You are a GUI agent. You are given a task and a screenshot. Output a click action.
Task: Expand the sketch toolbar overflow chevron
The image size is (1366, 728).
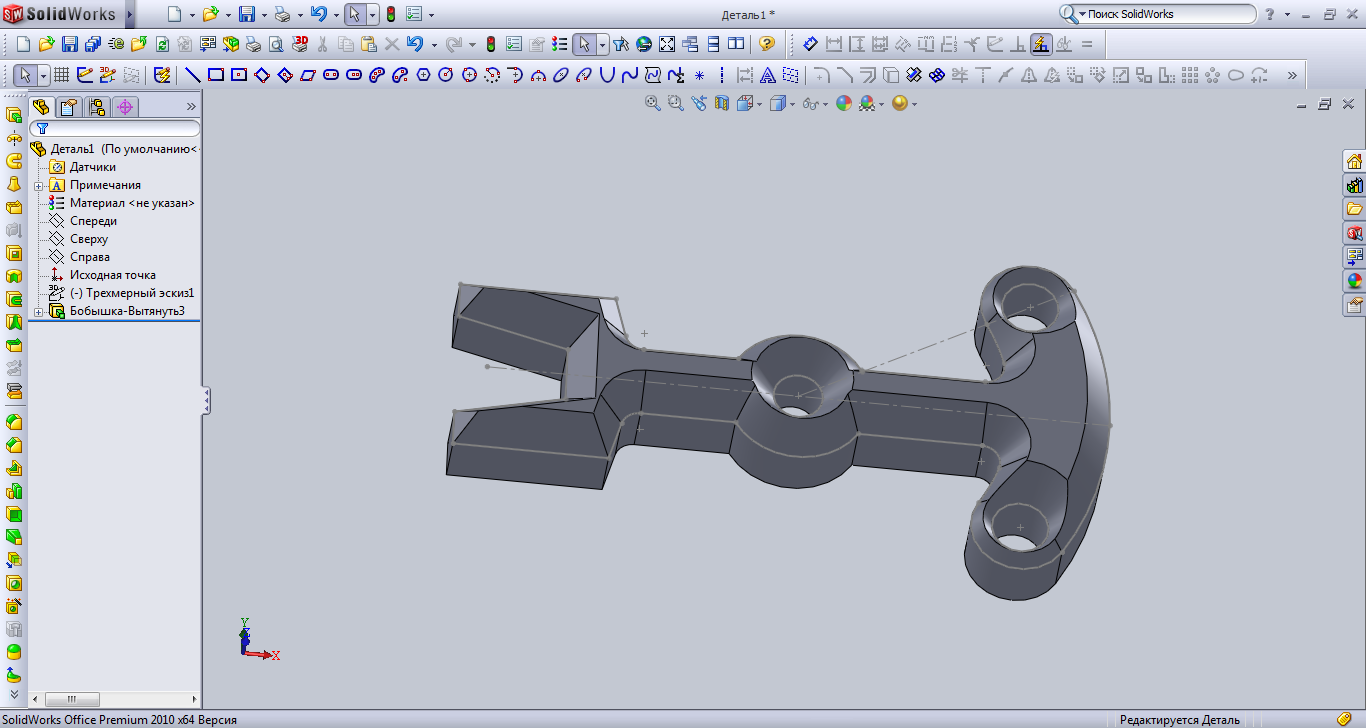pyautogui.click(x=1292, y=75)
